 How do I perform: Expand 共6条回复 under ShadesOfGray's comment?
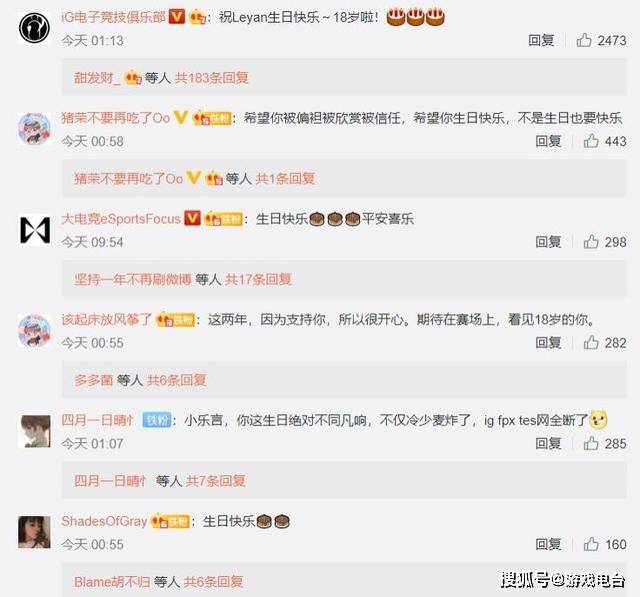213,582
